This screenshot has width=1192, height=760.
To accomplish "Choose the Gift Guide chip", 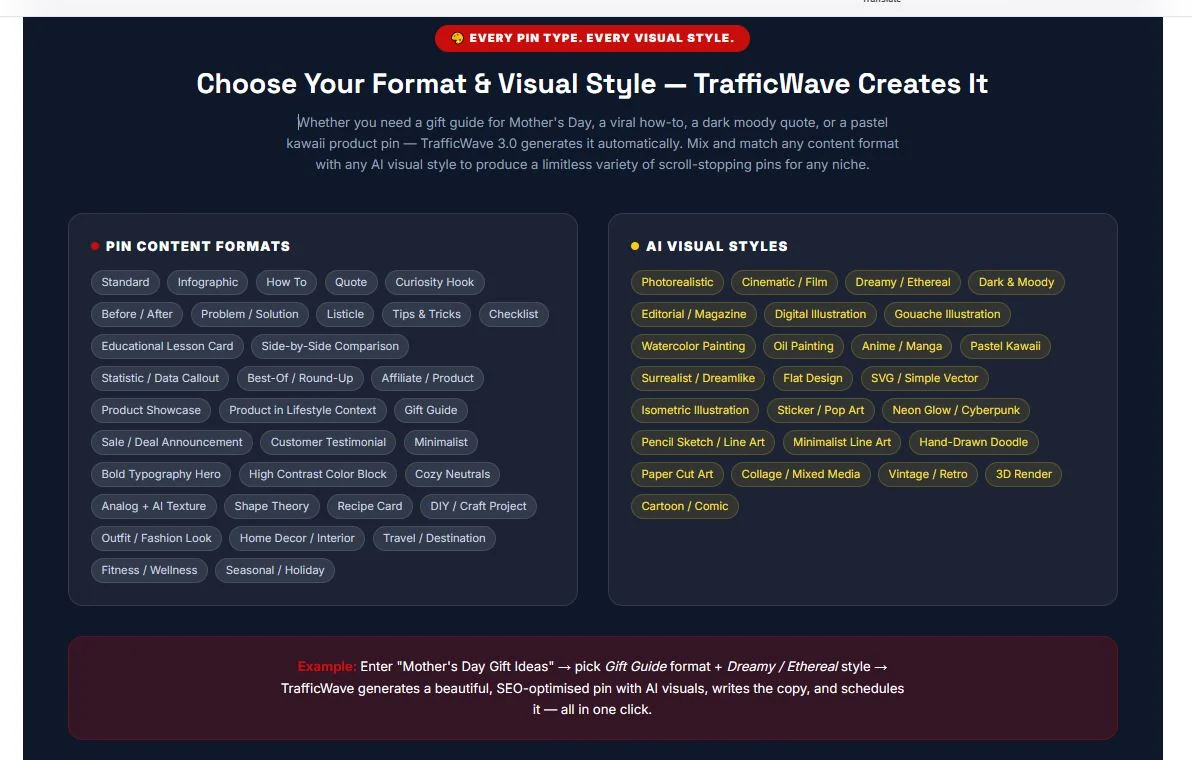I will coord(431,410).
